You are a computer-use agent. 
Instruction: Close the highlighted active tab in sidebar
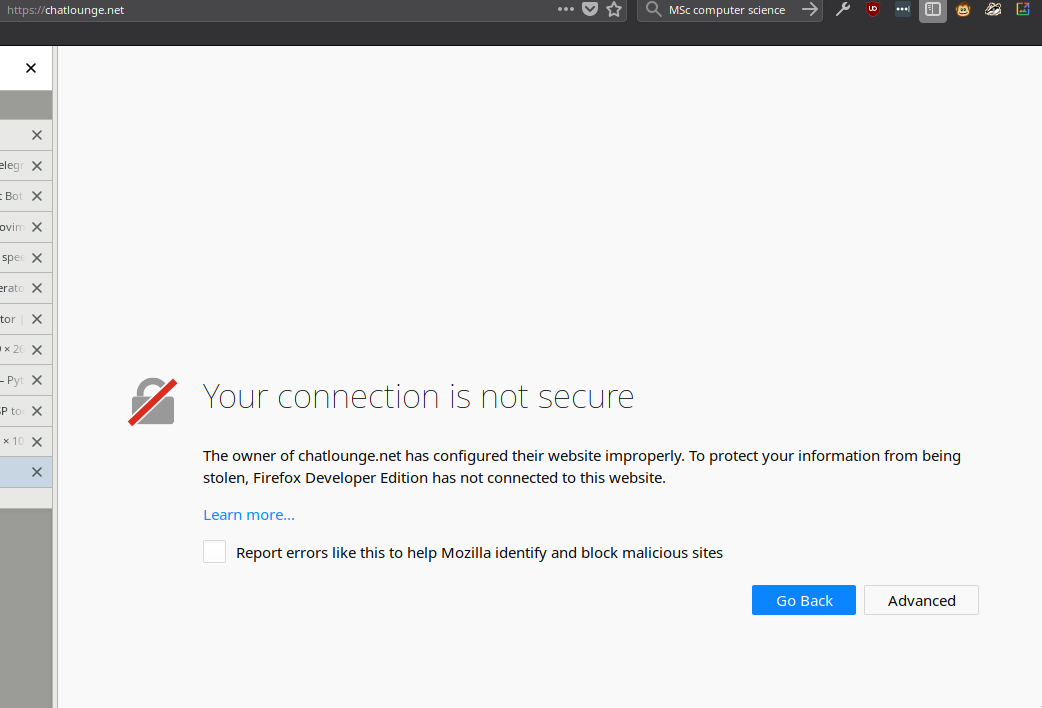(x=37, y=472)
